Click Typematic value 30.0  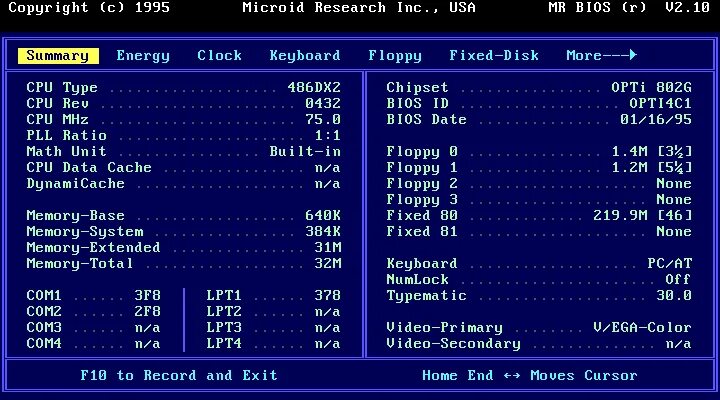(674, 295)
